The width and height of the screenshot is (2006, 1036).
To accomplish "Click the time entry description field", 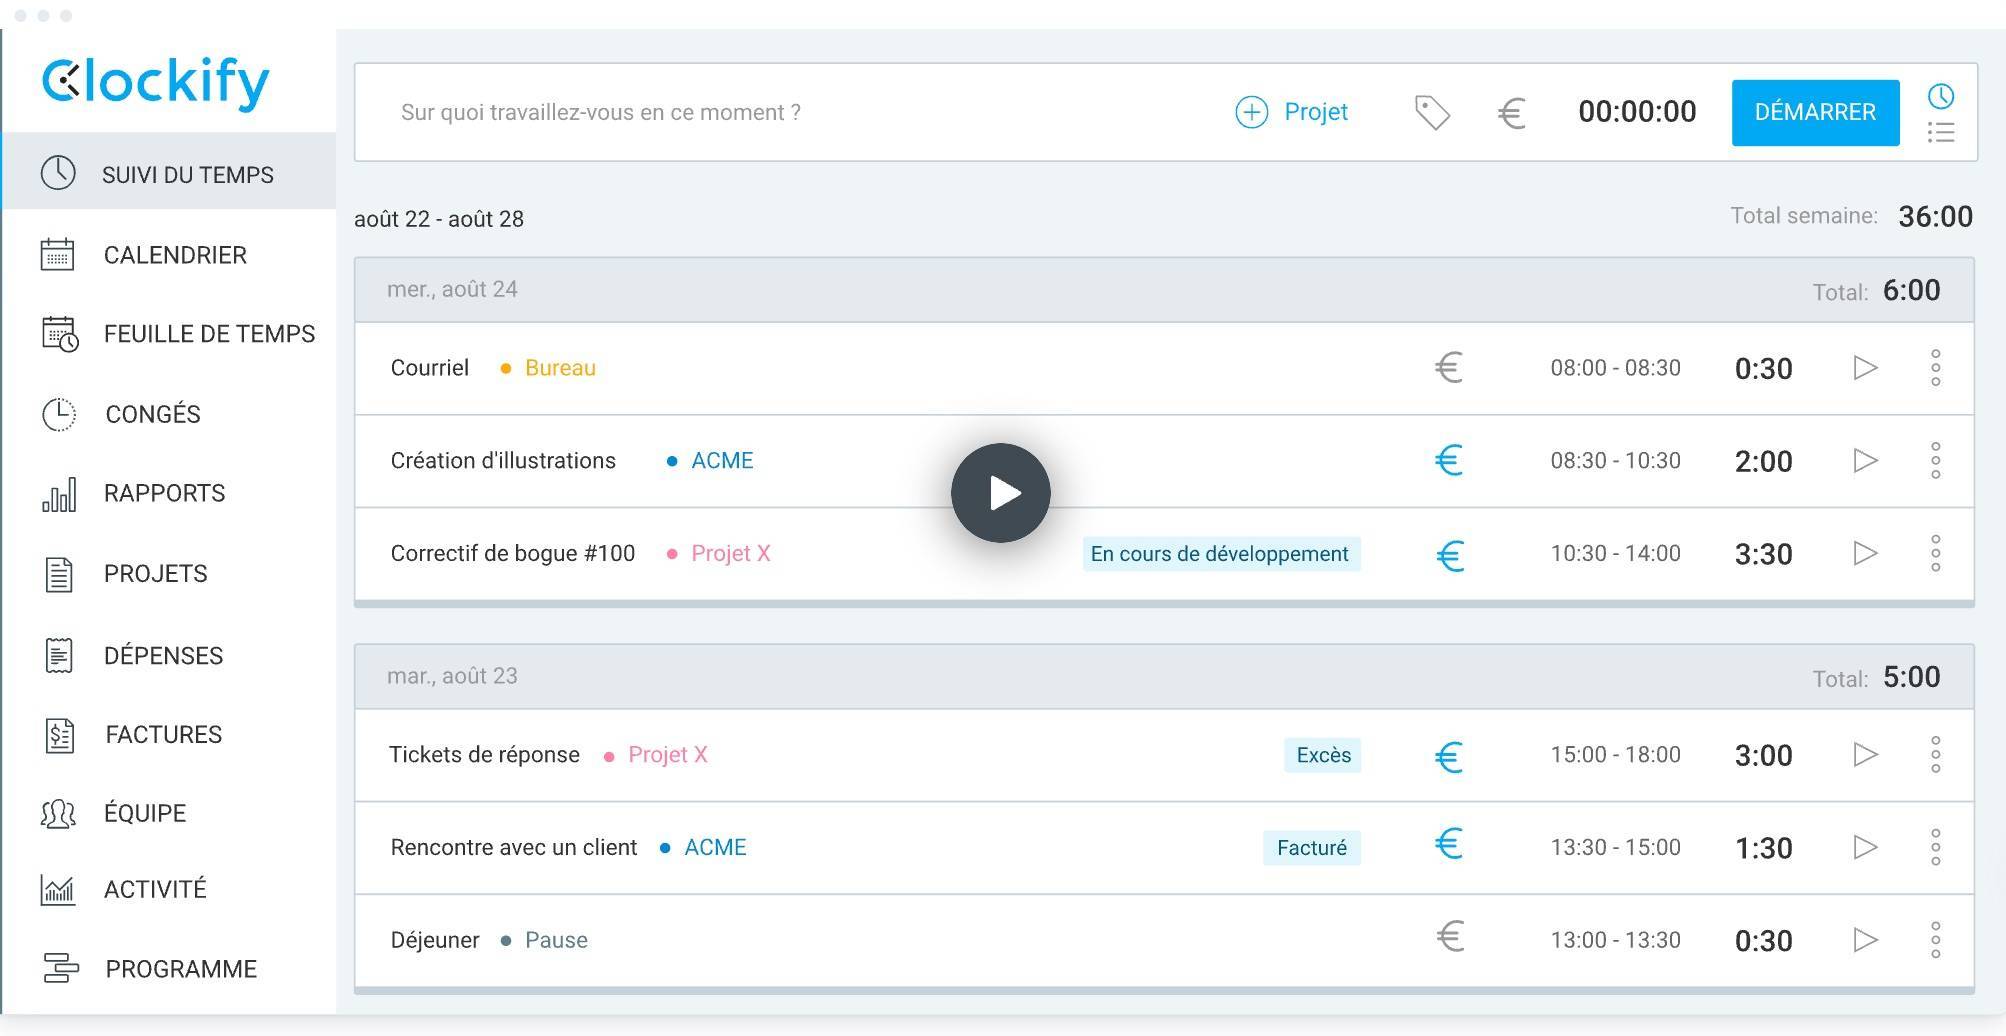I will click(x=700, y=112).
